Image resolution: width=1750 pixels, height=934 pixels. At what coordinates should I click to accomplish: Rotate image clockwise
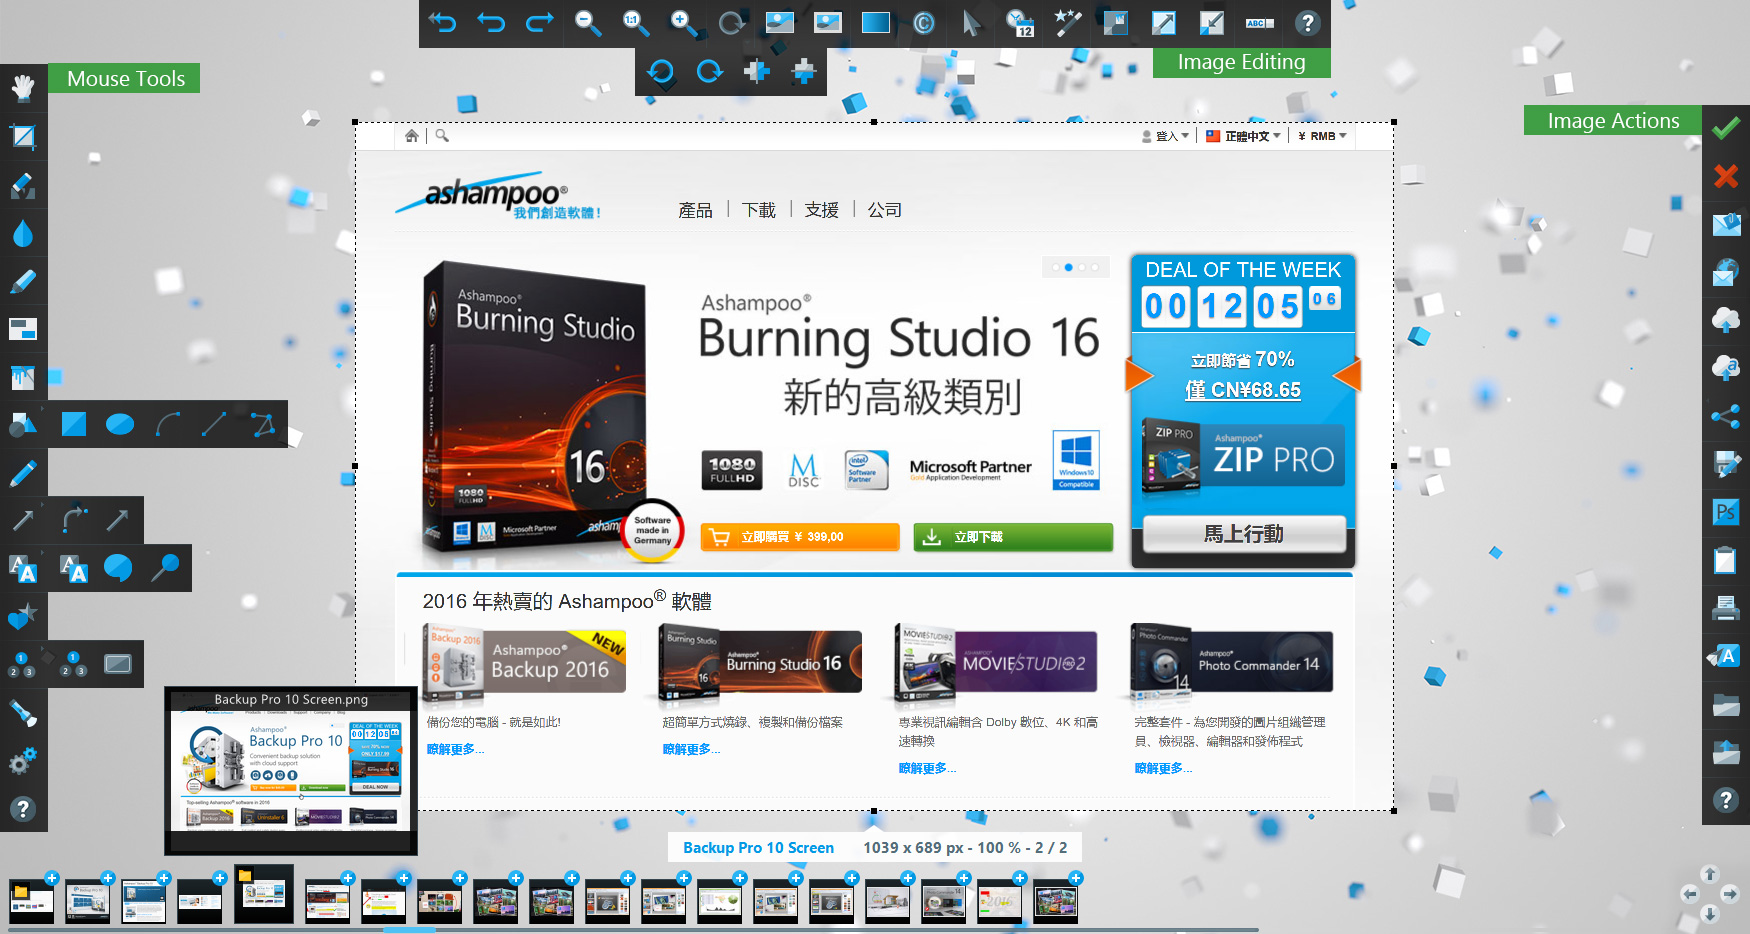coord(709,71)
